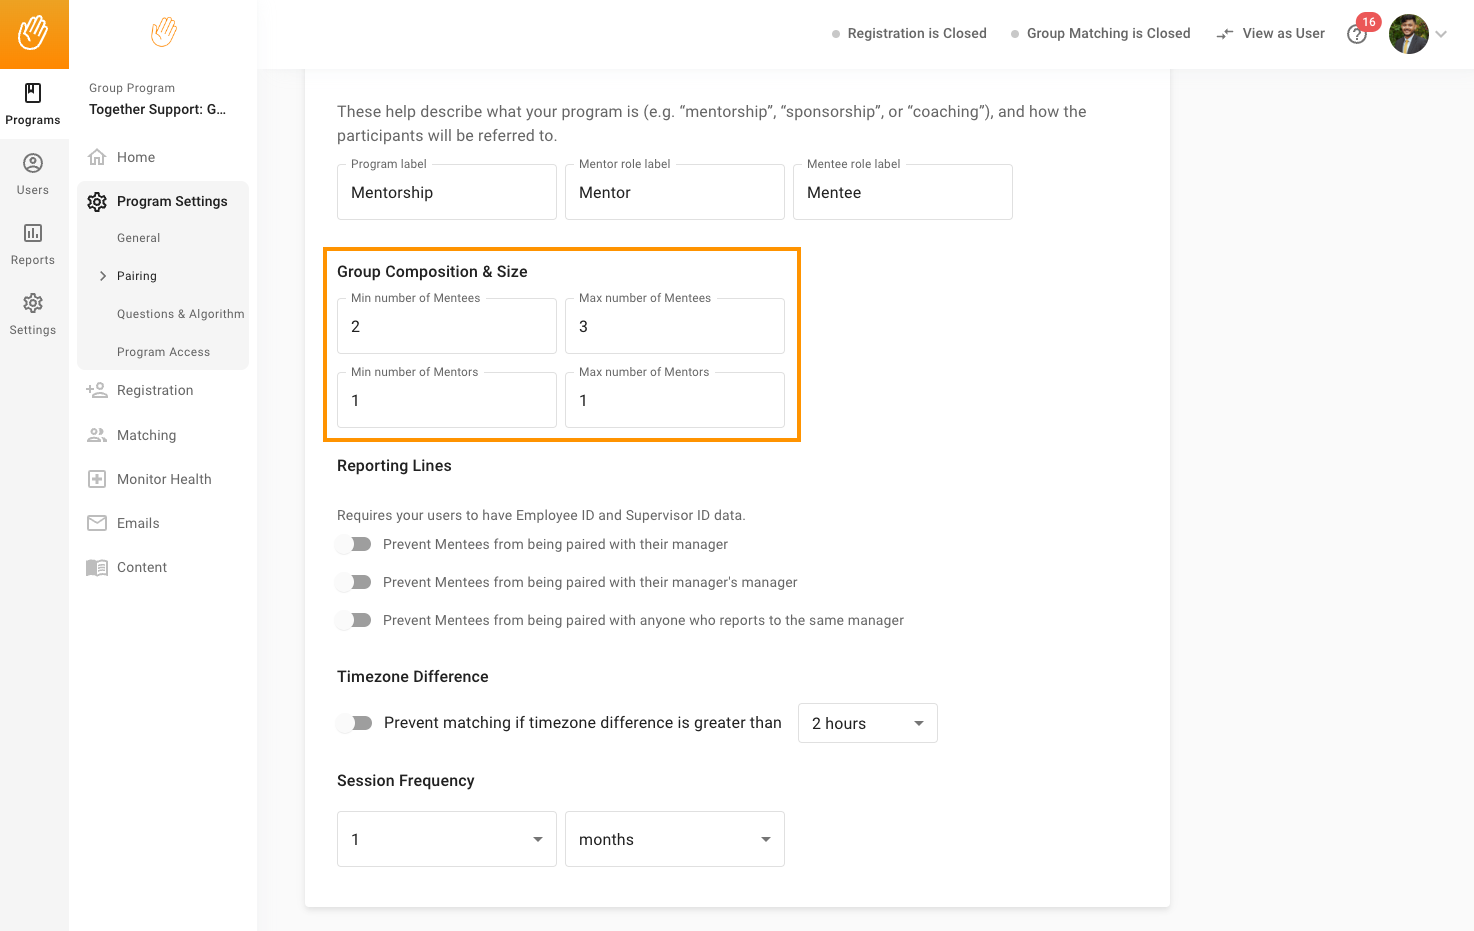Image resolution: width=1474 pixels, height=931 pixels.
Task: Click the Max number of Mentees field
Action: tap(675, 326)
